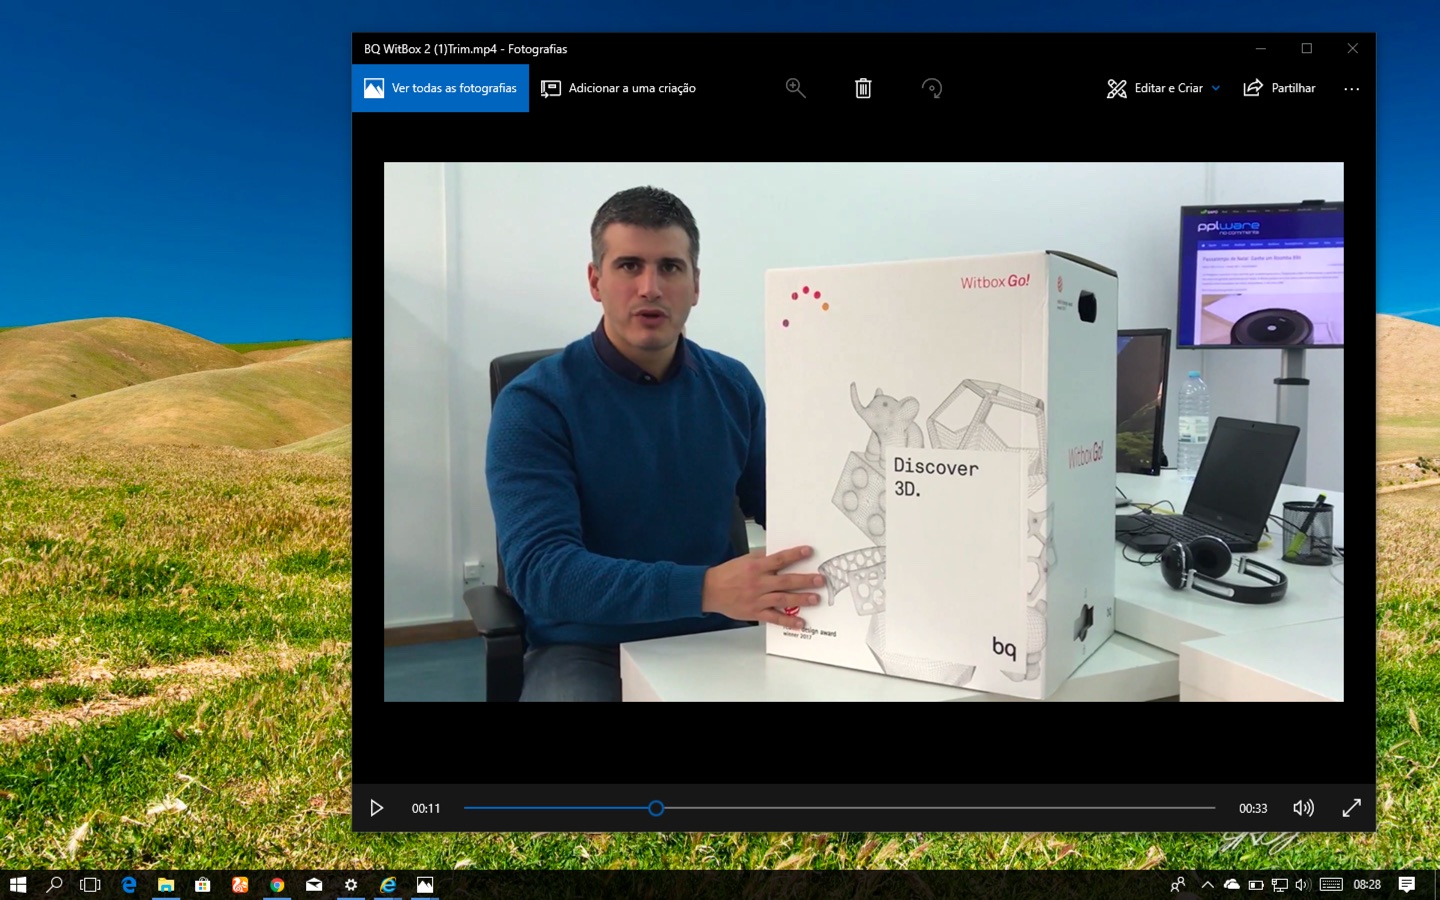Click the video progress slider handle
Viewport: 1440px width, 900px height.
[x=656, y=808]
